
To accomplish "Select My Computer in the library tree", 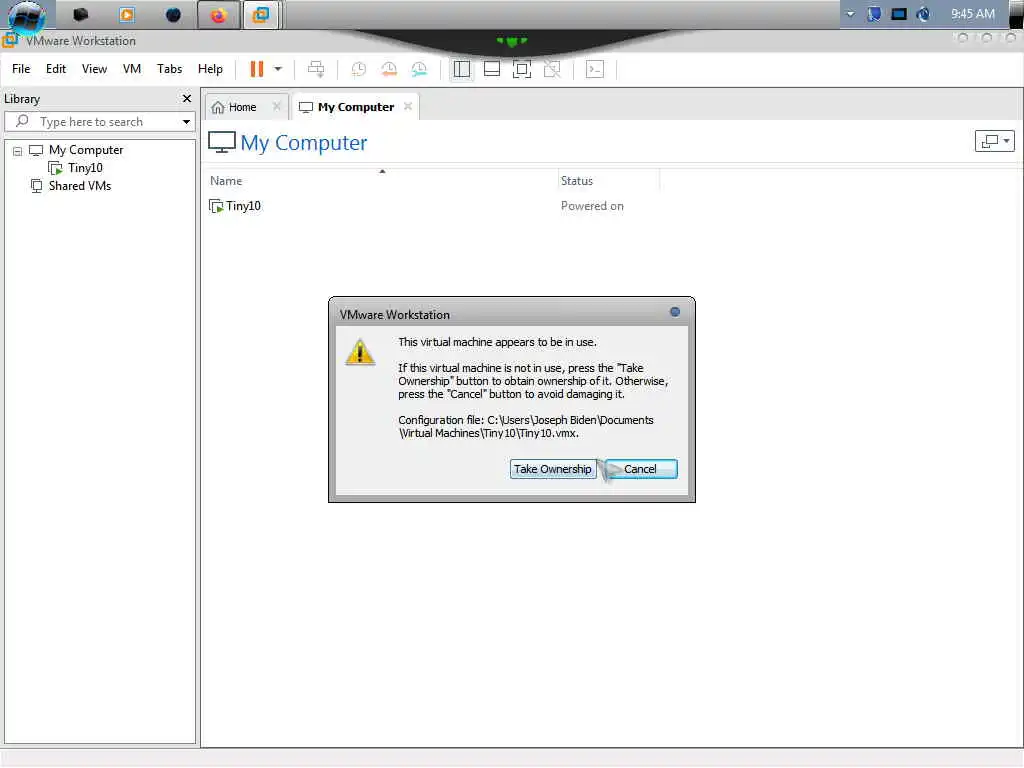I will click(86, 150).
